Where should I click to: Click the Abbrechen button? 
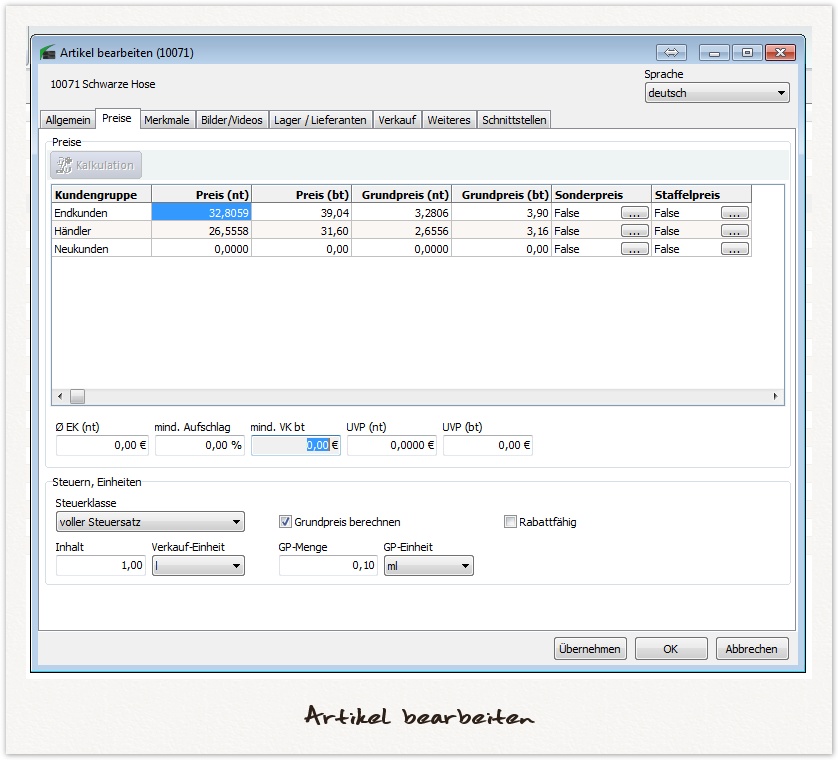(x=752, y=649)
